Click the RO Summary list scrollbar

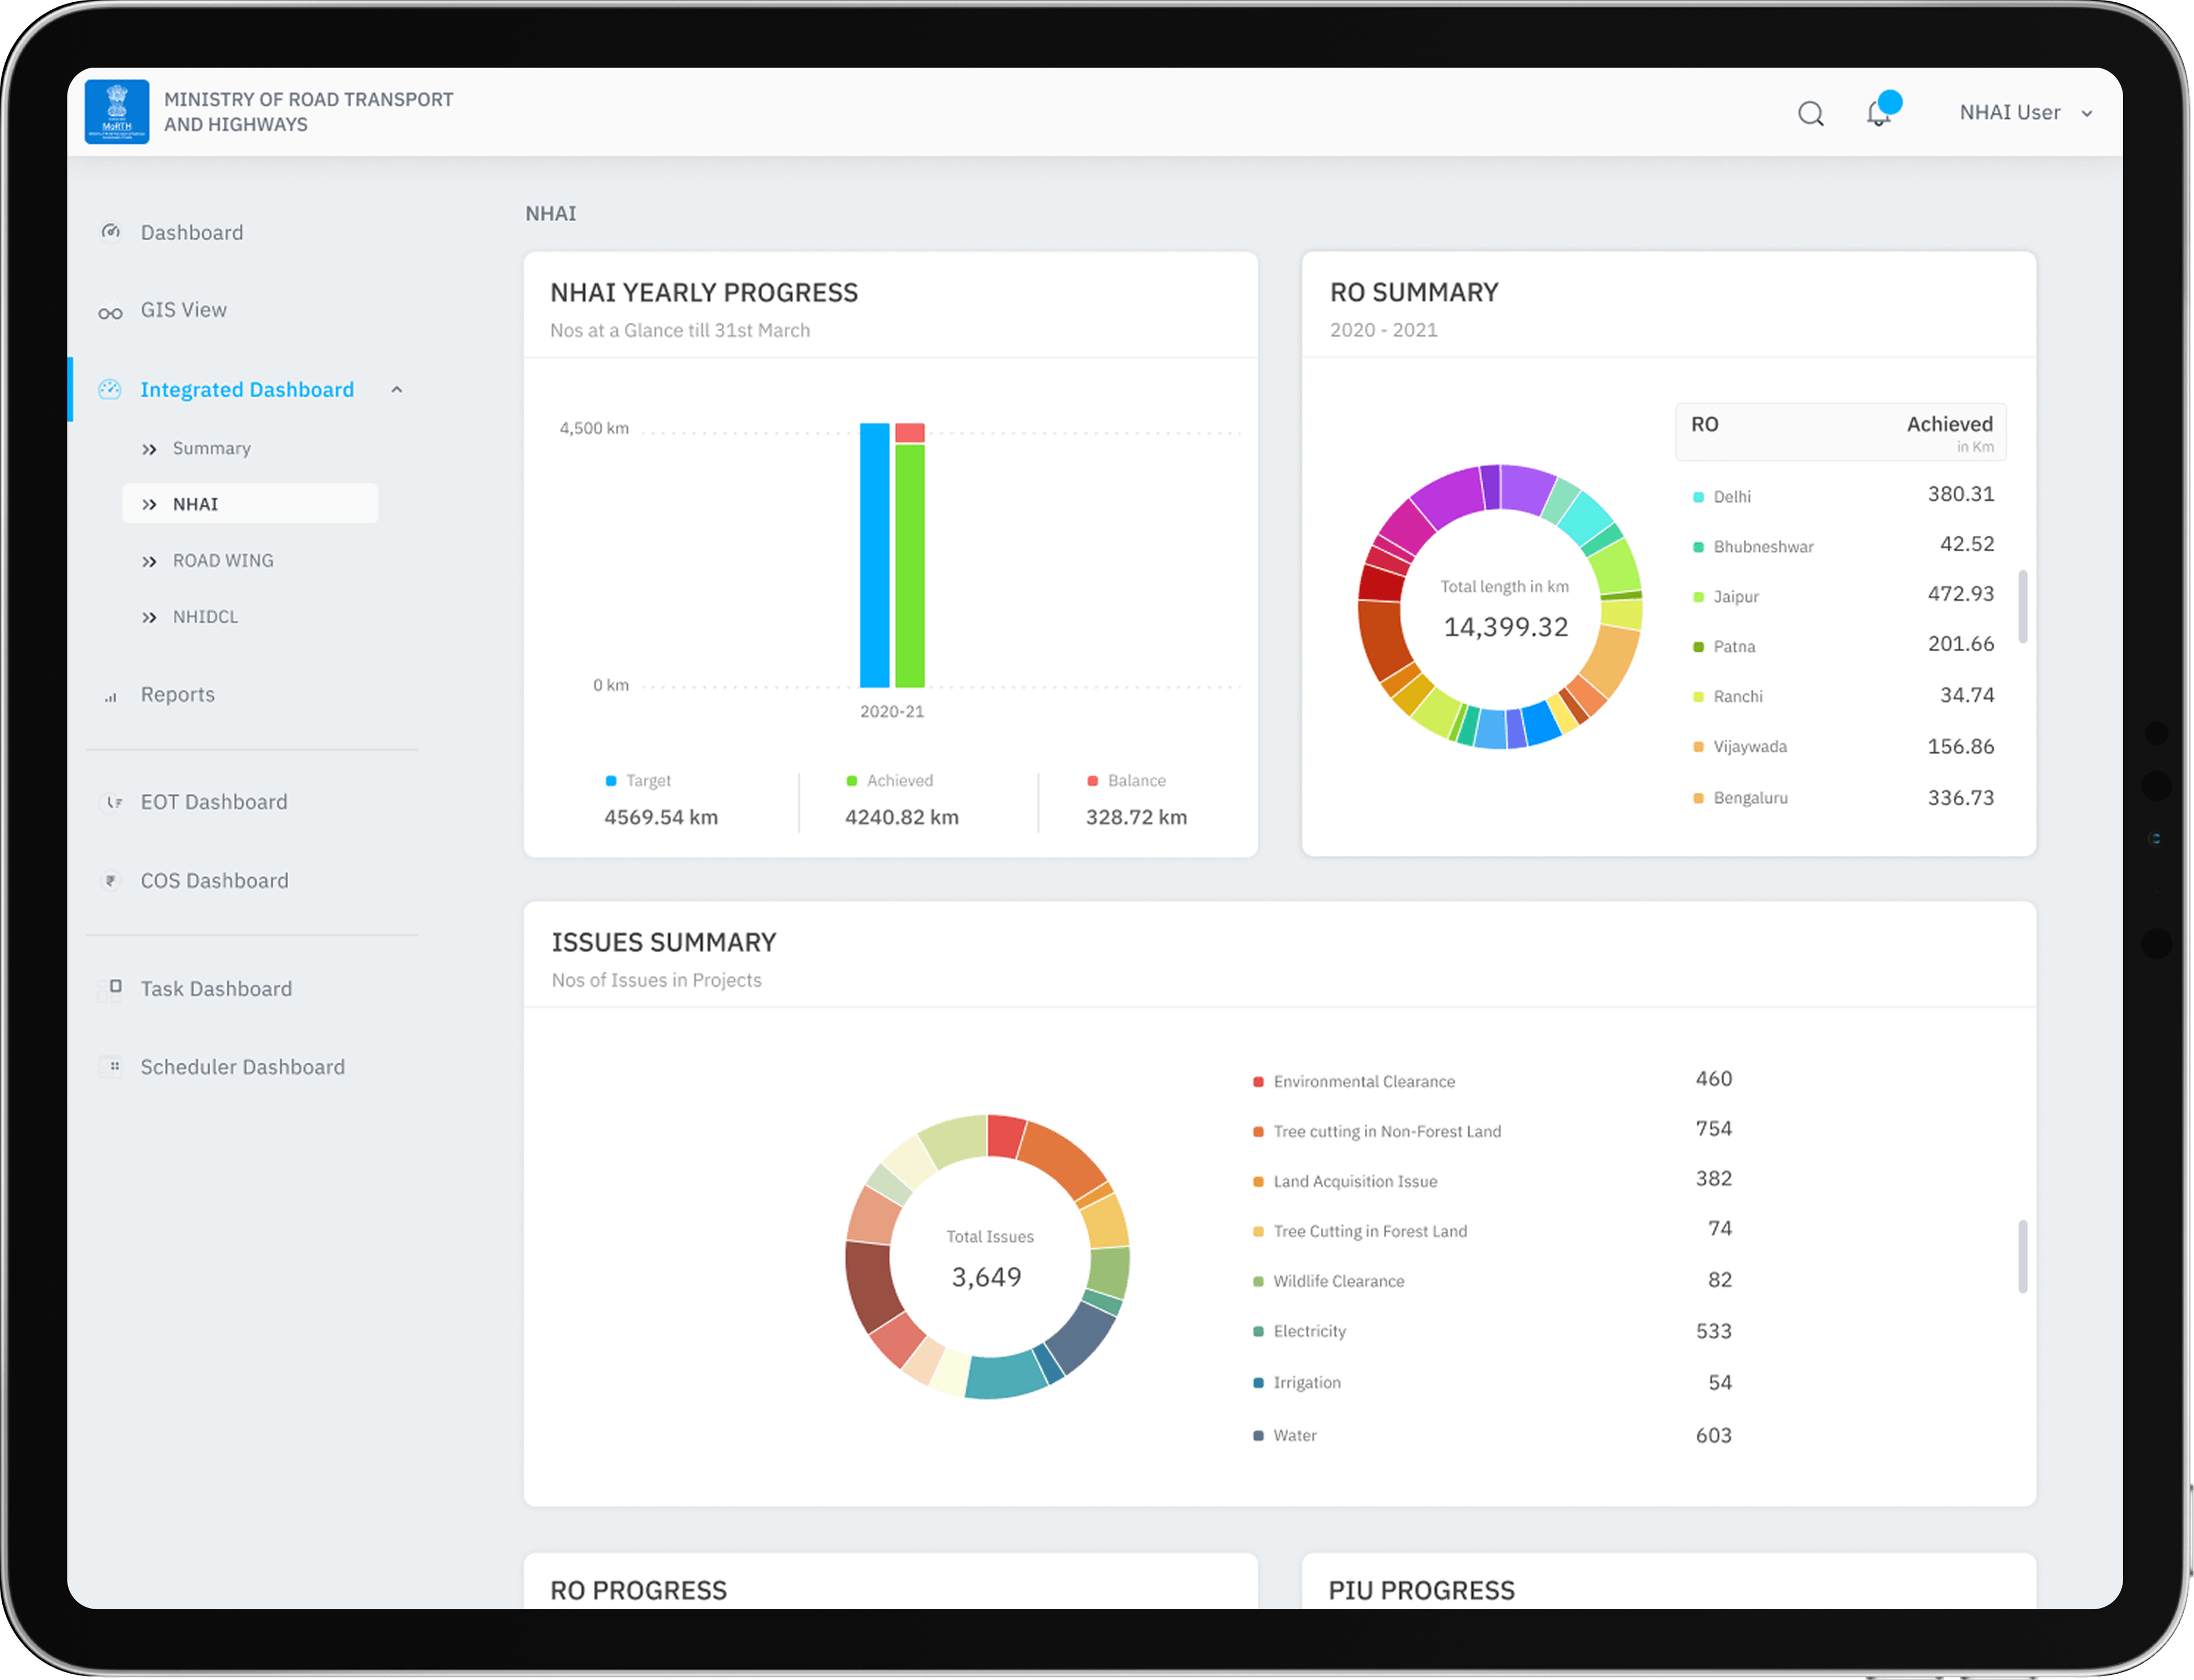(2023, 607)
